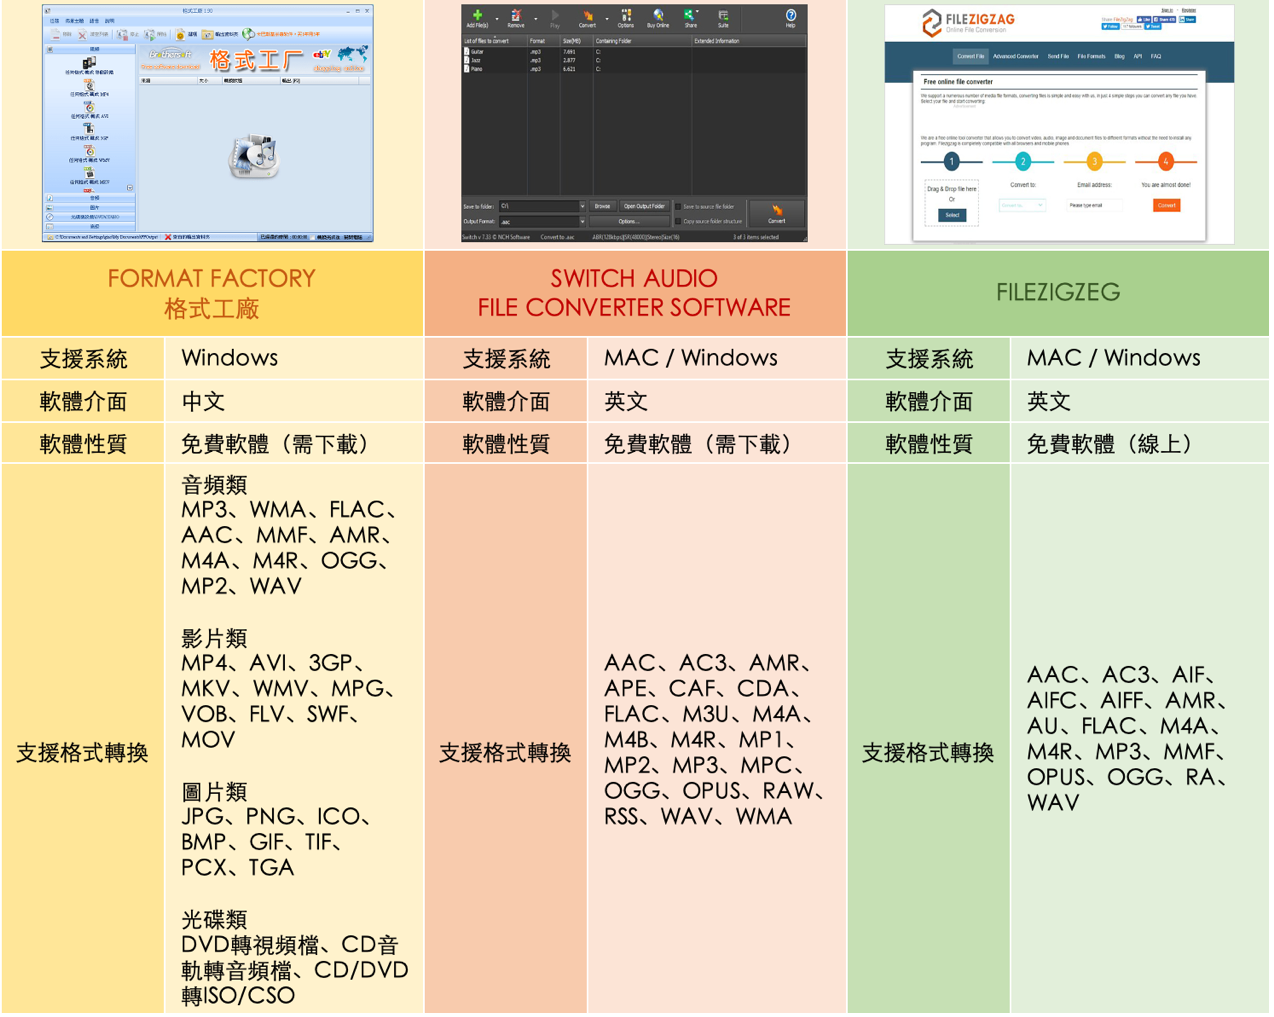Expand the disc ROM device category in Format Factory
Image resolution: width=1274 pixels, height=1017 pixels.
click(x=89, y=216)
